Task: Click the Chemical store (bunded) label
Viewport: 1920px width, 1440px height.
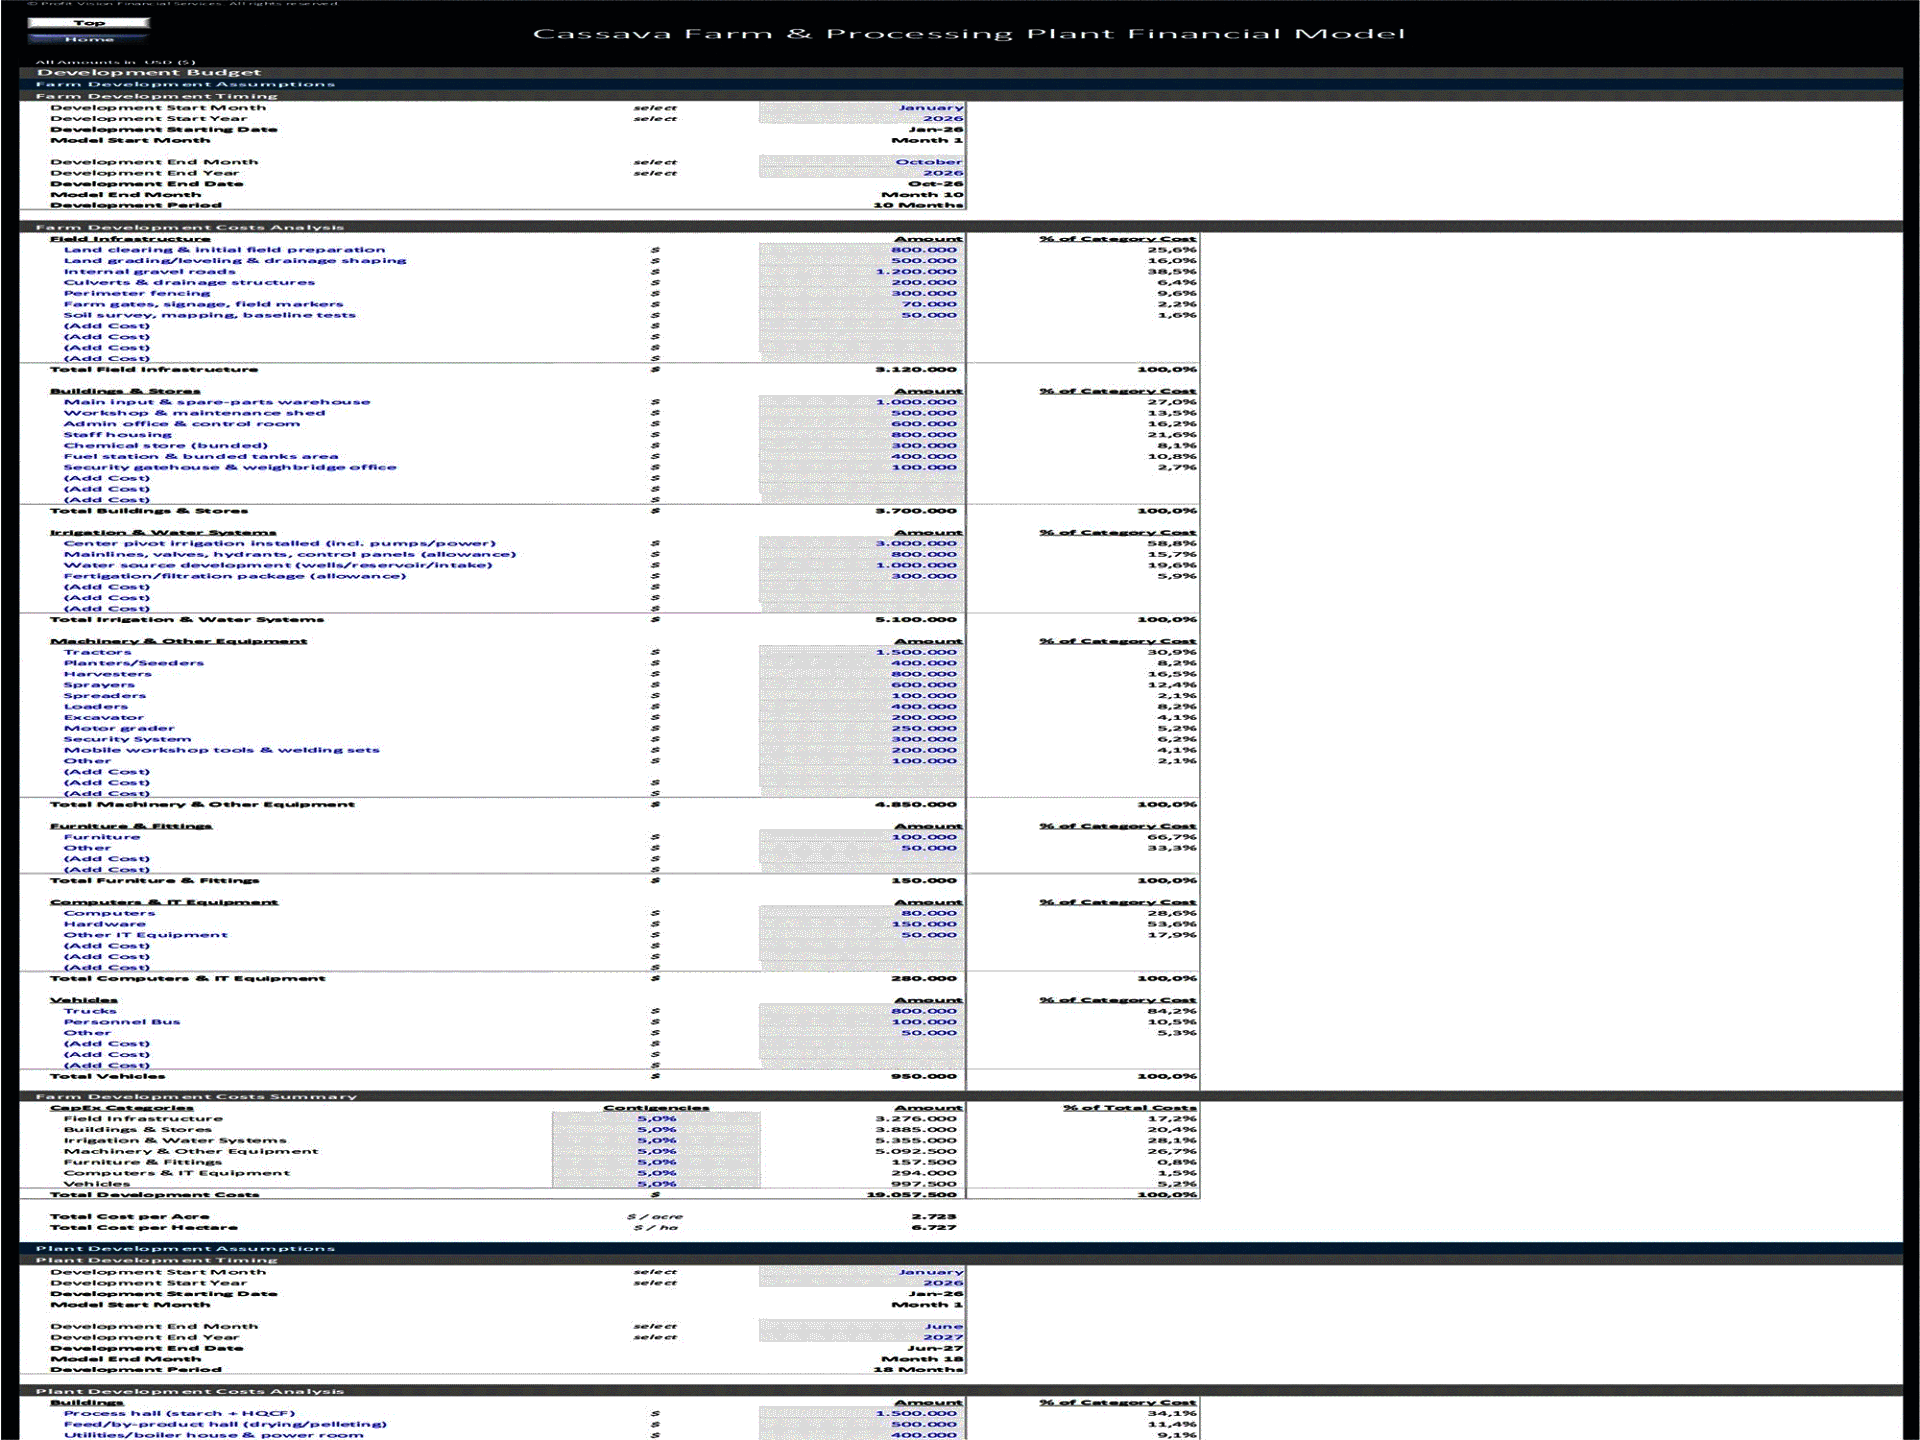Action: pyautogui.click(x=165, y=446)
